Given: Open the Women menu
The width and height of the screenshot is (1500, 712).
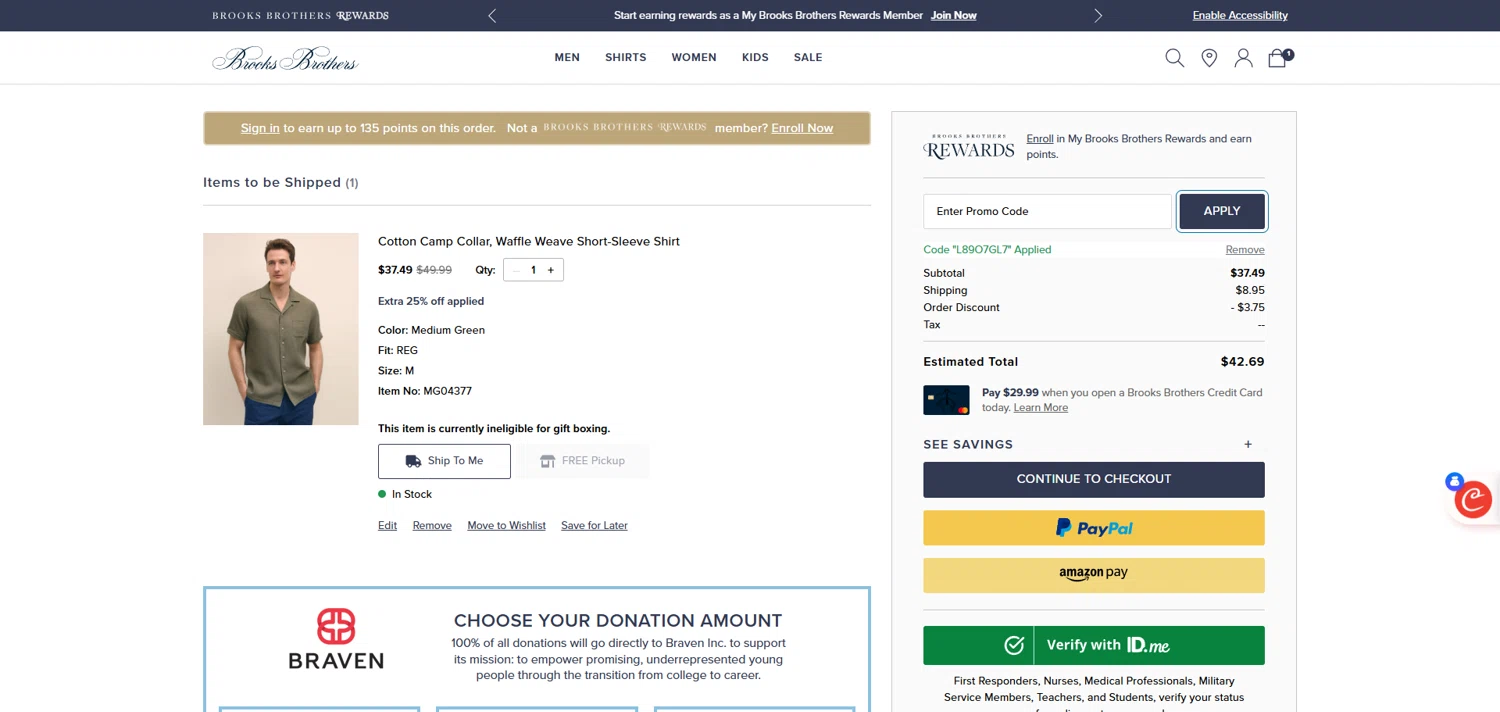Looking at the screenshot, I should [694, 58].
